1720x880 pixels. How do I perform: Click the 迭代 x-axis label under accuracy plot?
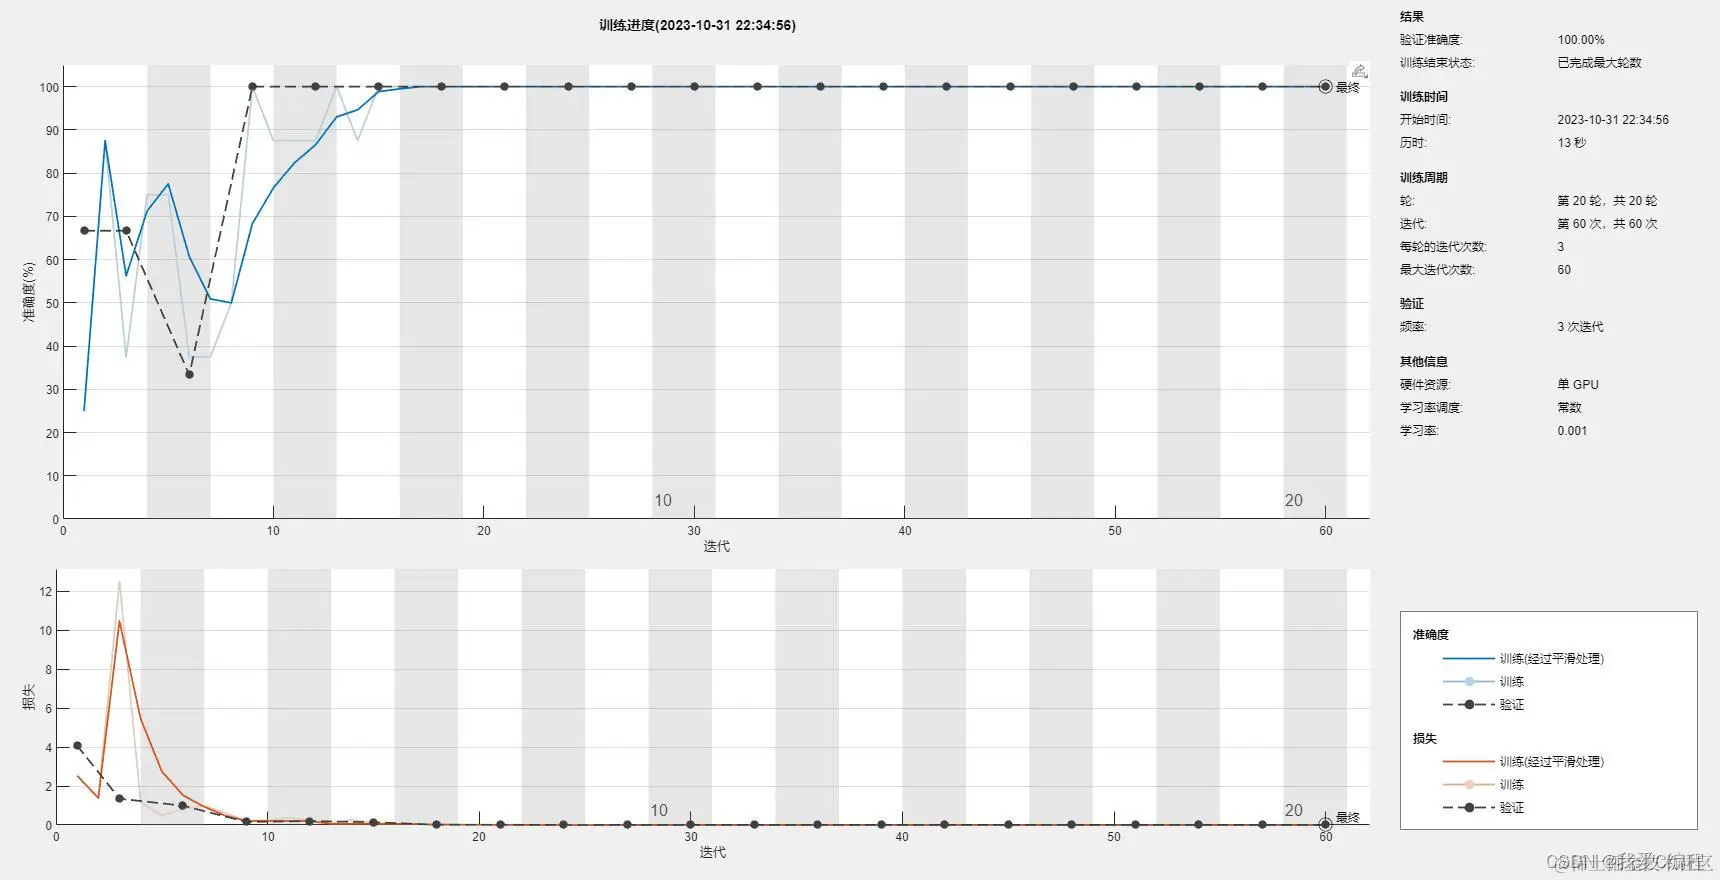(x=716, y=546)
